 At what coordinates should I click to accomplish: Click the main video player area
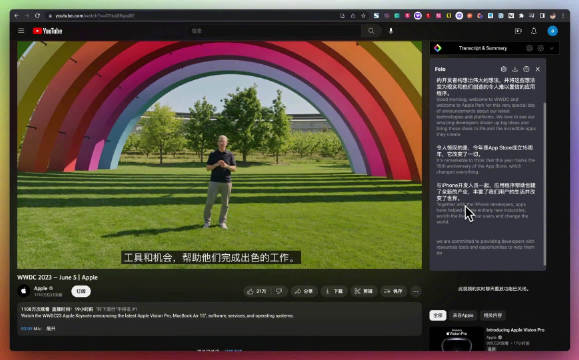(x=219, y=155)
